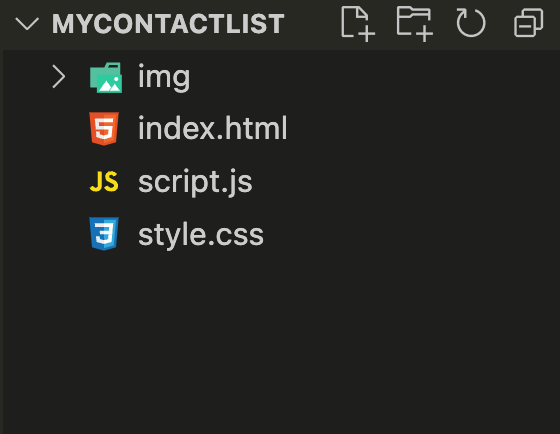
Task: Refresh the Explorer file list
Action: (x=471, y=24)
